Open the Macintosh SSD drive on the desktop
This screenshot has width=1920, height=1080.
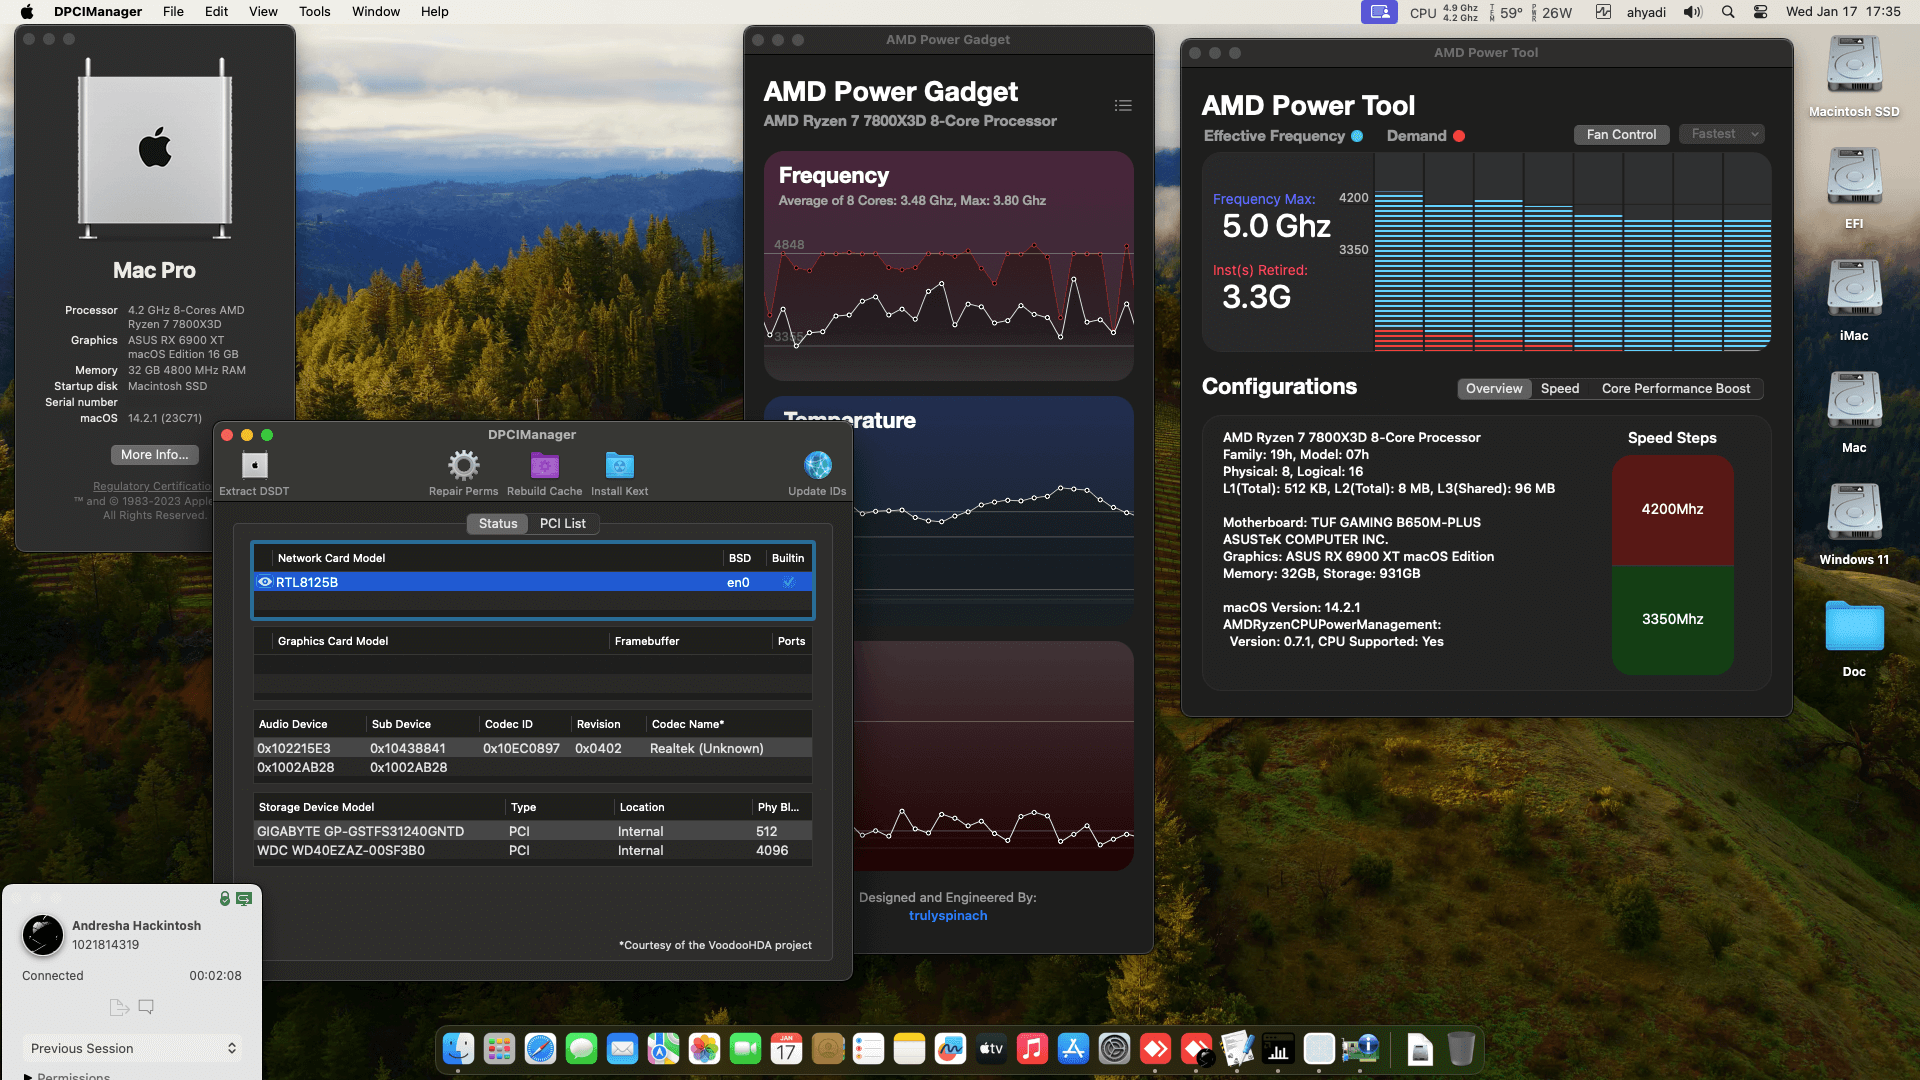click(1854, 66)
